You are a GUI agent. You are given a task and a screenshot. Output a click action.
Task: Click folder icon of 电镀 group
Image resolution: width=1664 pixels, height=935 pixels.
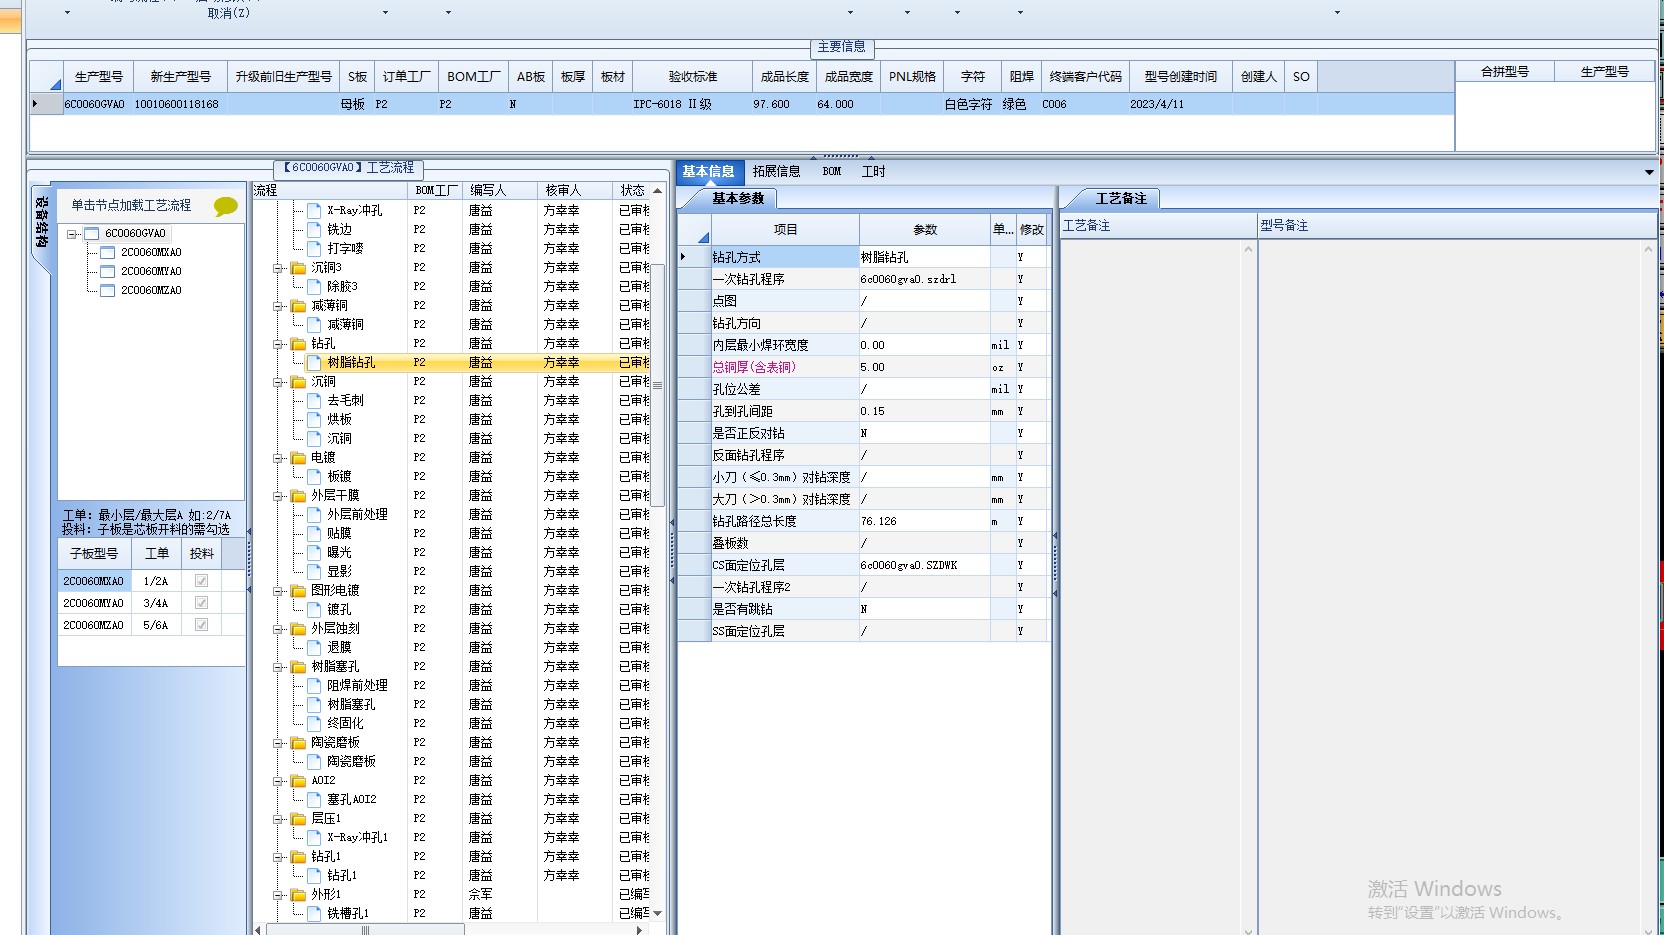click(x=298, y=458)
